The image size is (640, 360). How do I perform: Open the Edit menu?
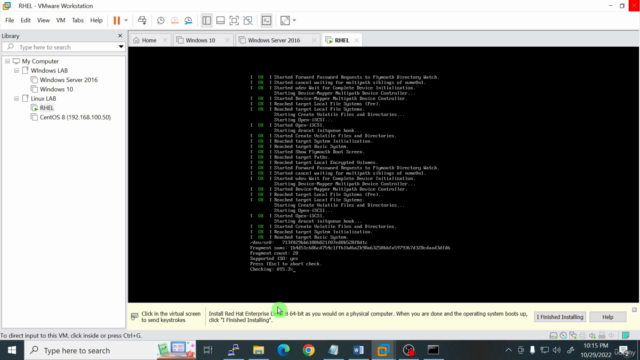pyautogui.click(x=25, y=20)
